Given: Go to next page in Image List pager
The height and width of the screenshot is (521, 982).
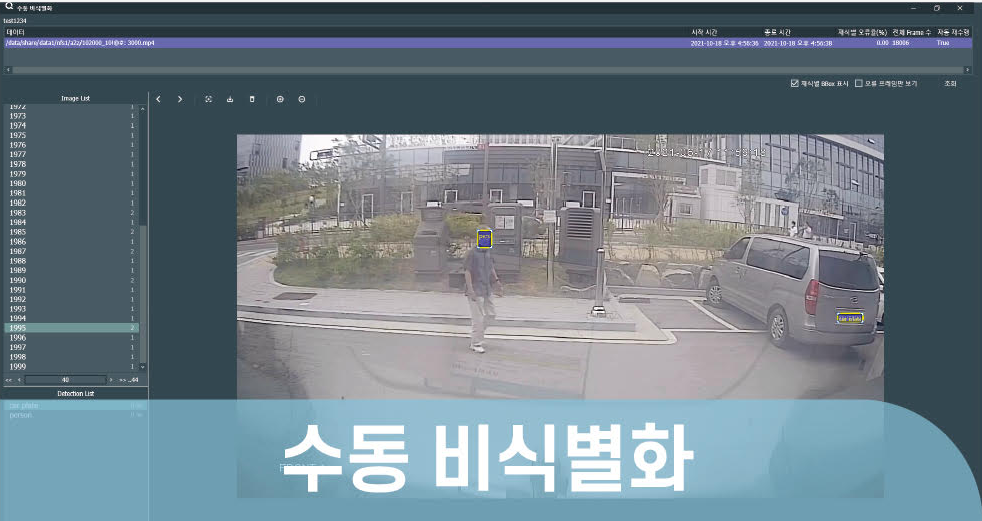Looking at the screenshot, I should point(113,380).
